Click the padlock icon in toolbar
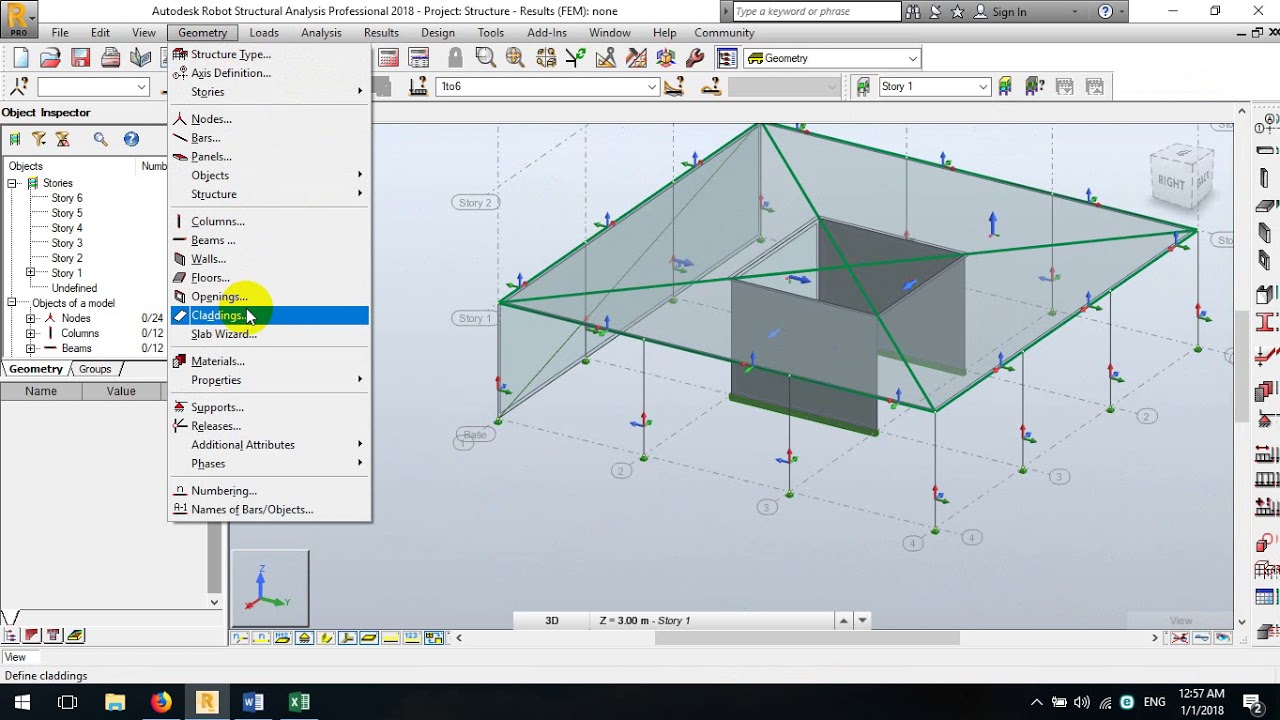Image resolution: width=1280 pixels, height=720 pixels. click(455, 58)
